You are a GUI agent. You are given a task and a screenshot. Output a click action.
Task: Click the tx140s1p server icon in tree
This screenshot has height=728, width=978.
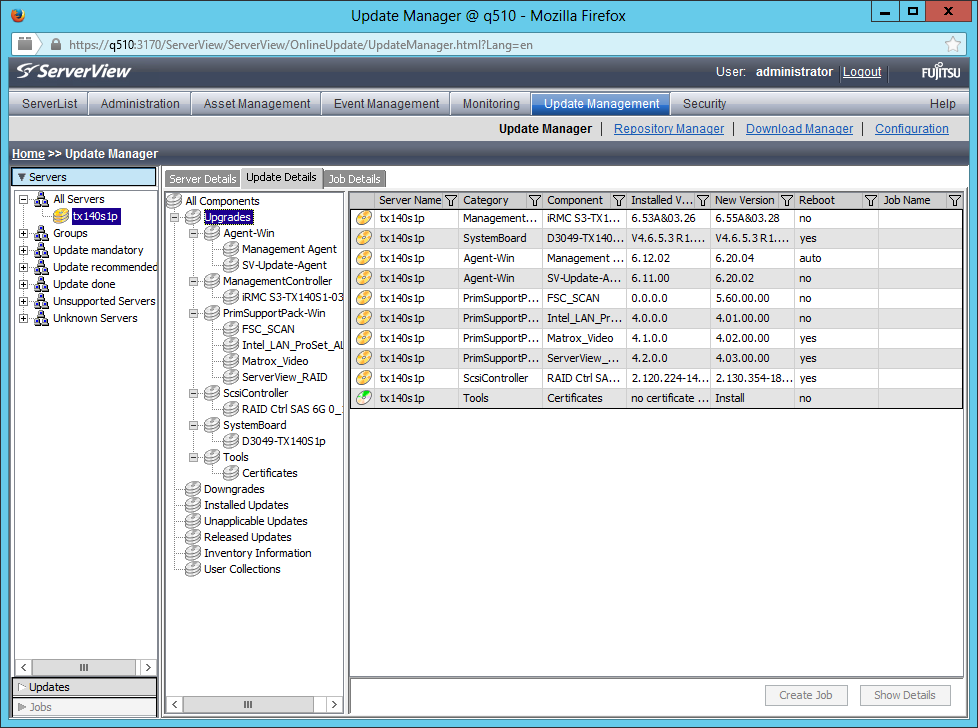(x=61, y=216)
